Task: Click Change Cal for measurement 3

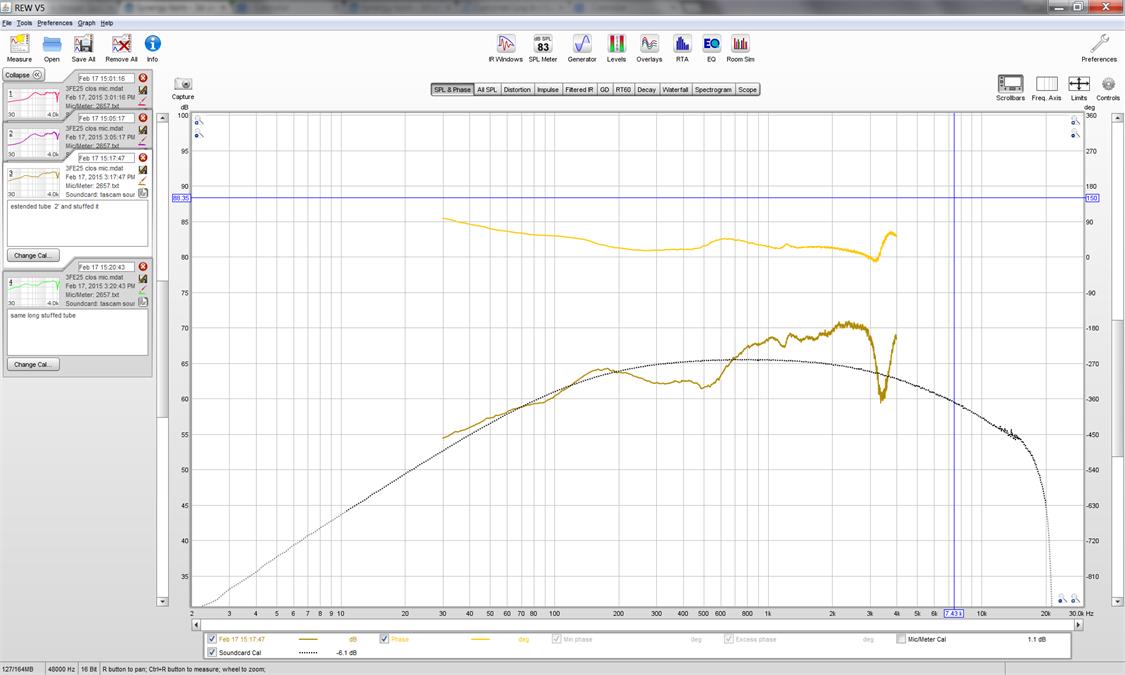Action: [x=33, y=255]
